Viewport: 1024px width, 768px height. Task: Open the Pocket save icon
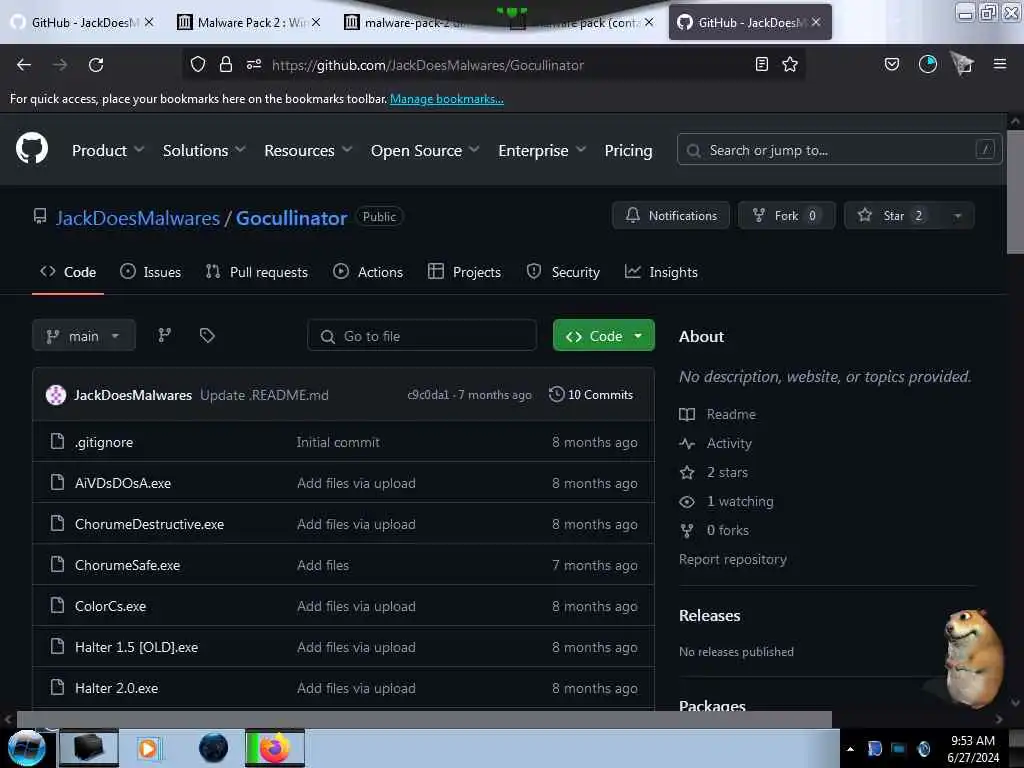click(891, 64)
